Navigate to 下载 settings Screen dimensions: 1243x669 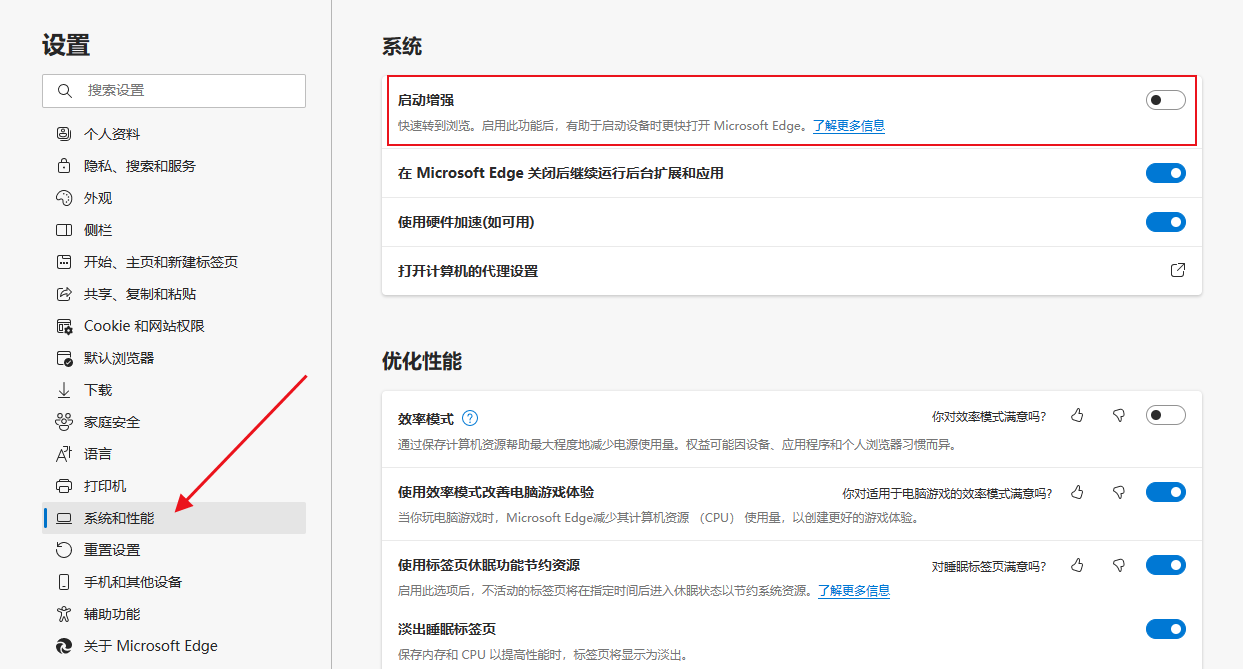(x=174, y=390)
